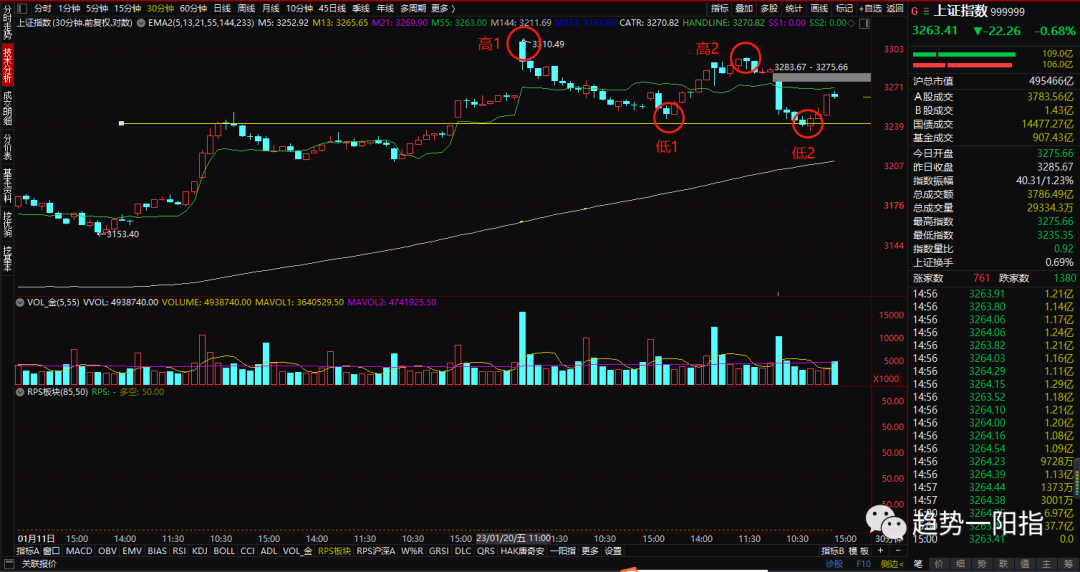1080x572 pixels.
Task: Open the 关联报价 panel icon
Action: (x=10, y=564)
